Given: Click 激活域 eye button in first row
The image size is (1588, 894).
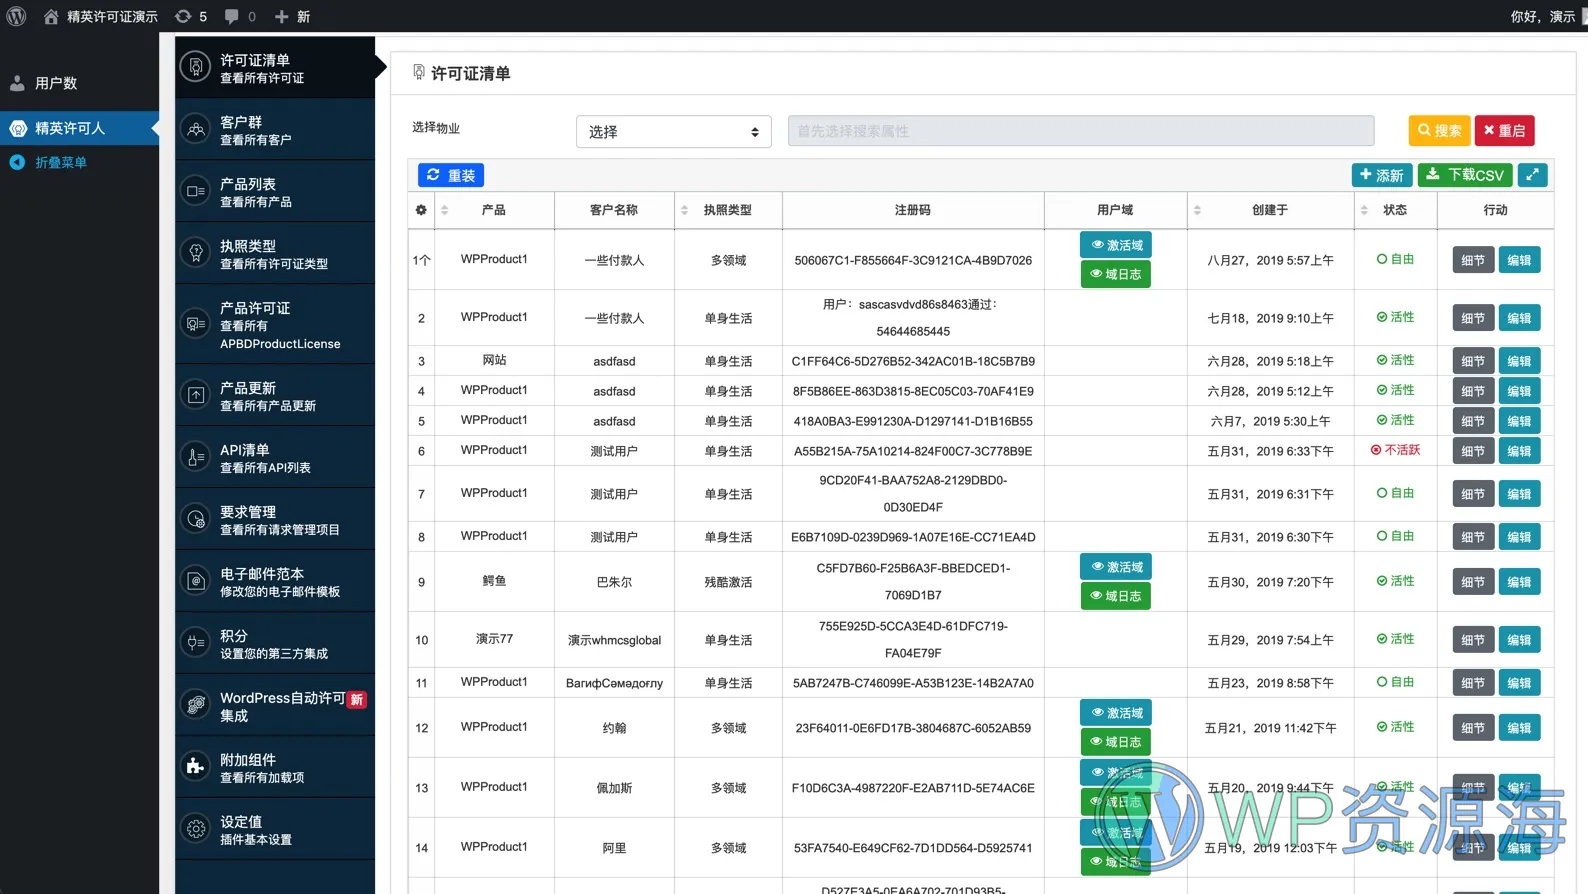Looking at the screenshot, I should click(1115, 245).
